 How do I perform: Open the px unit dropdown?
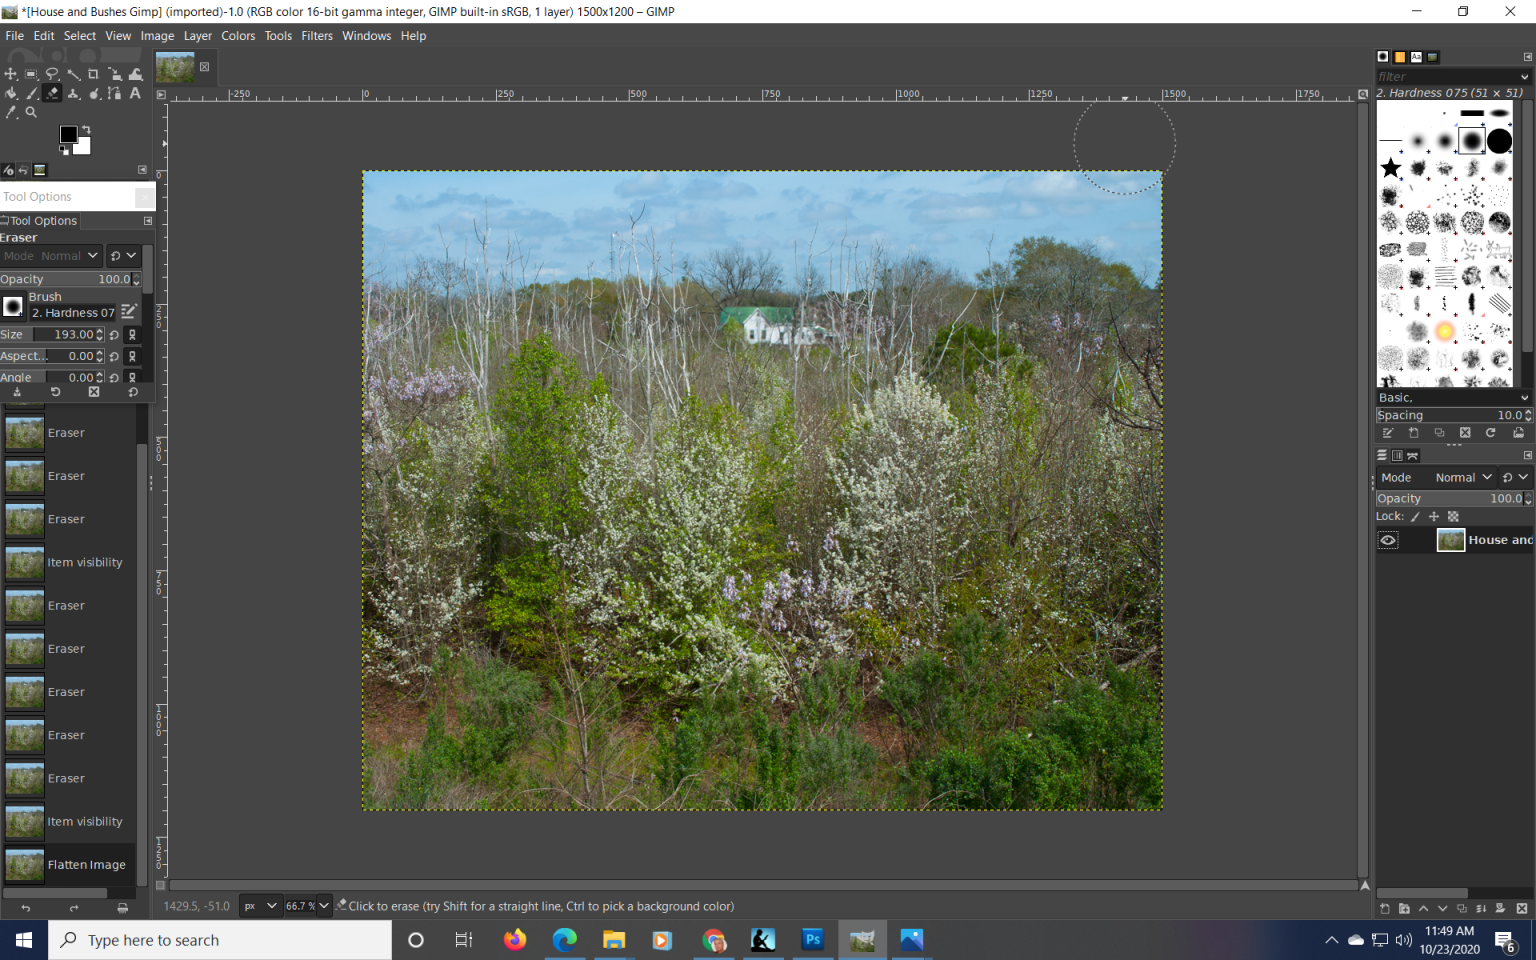click(x=260, y=905)
